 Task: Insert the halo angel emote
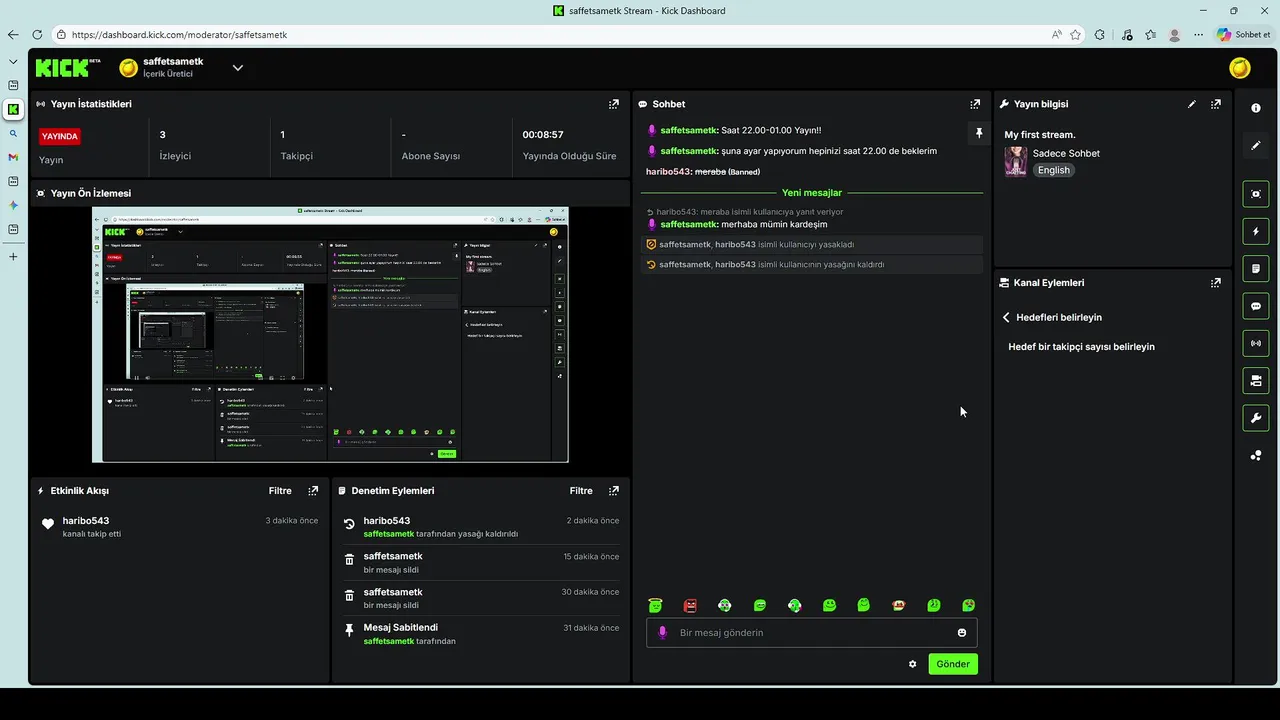coord(655,605)
